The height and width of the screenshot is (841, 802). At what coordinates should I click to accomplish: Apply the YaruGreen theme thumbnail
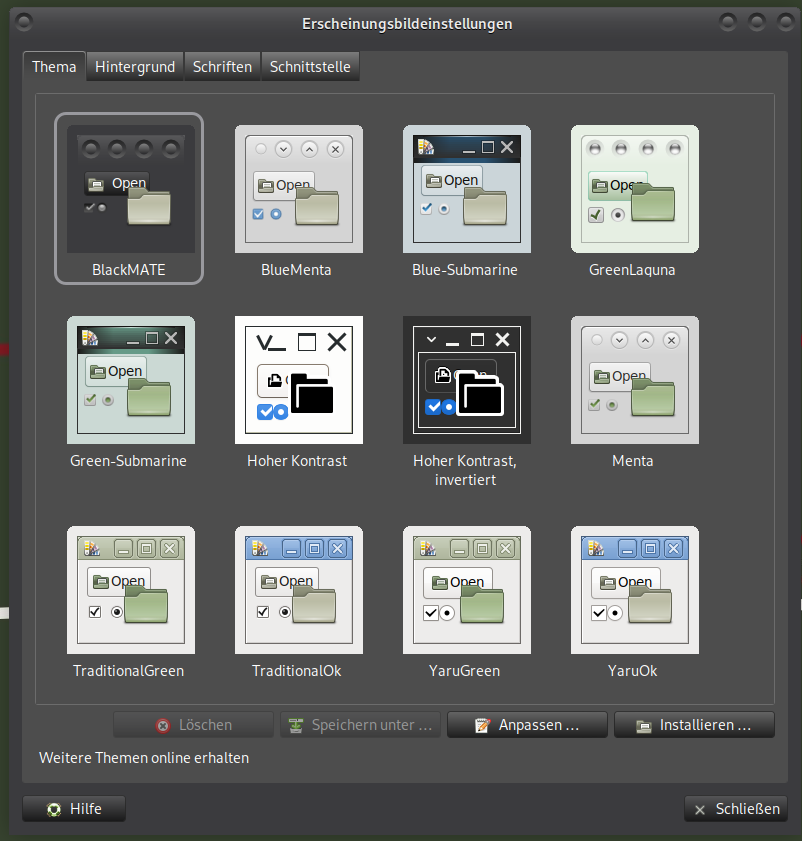pyautogui.click(x=466, y=590)
